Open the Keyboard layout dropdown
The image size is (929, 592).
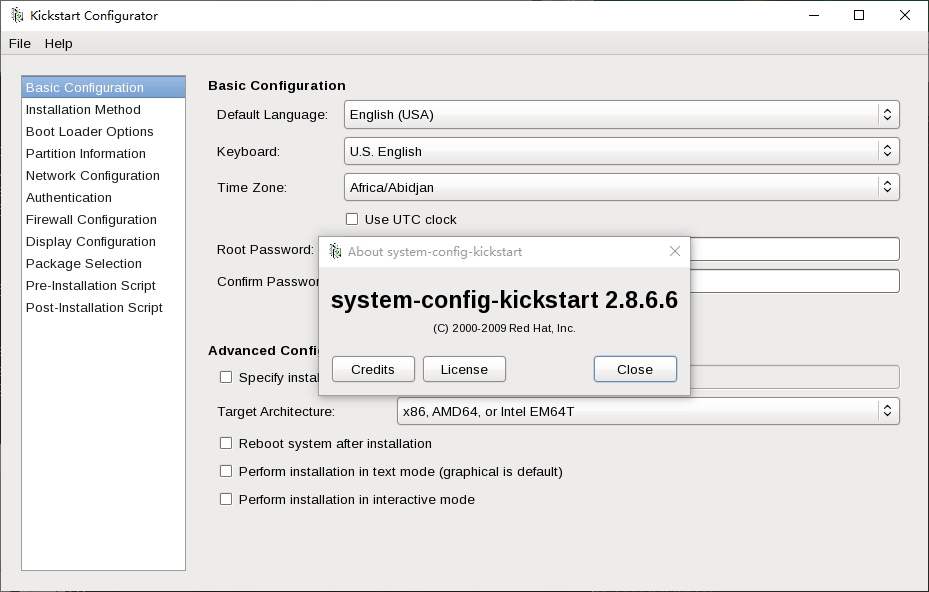pos(622,151)
